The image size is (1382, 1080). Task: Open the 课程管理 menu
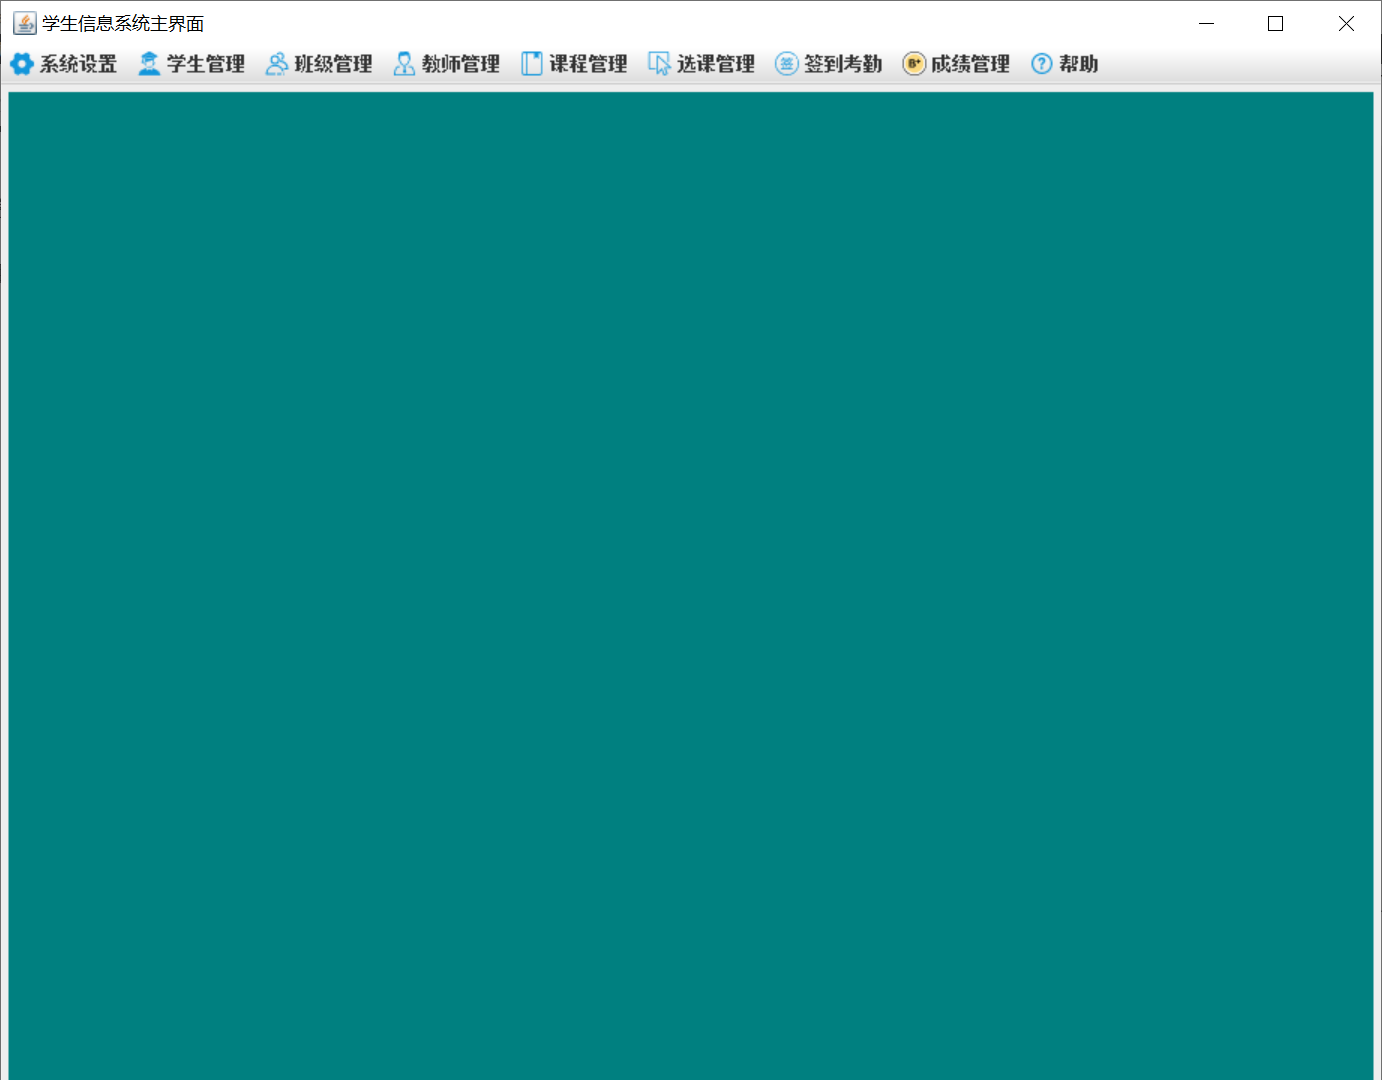pyautogui.click(x=574, y=64)
